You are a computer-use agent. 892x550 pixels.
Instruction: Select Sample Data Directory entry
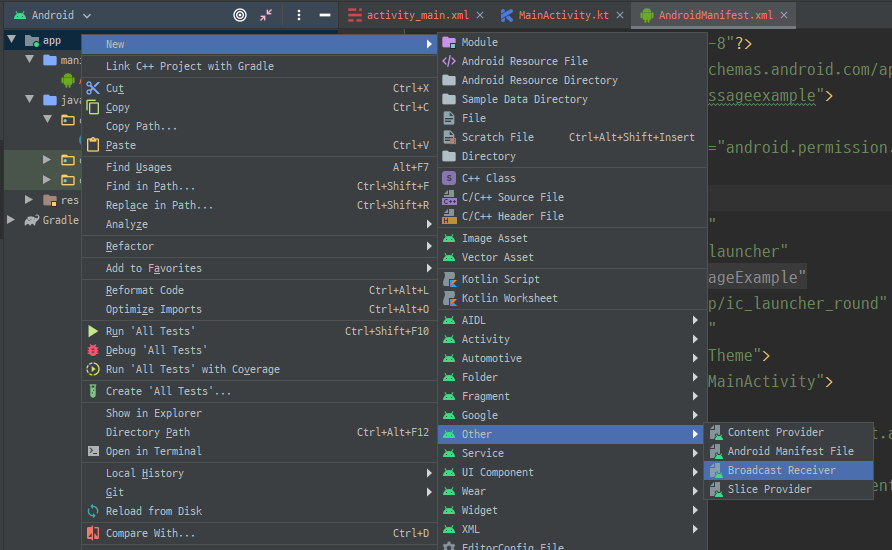point(572,99)
